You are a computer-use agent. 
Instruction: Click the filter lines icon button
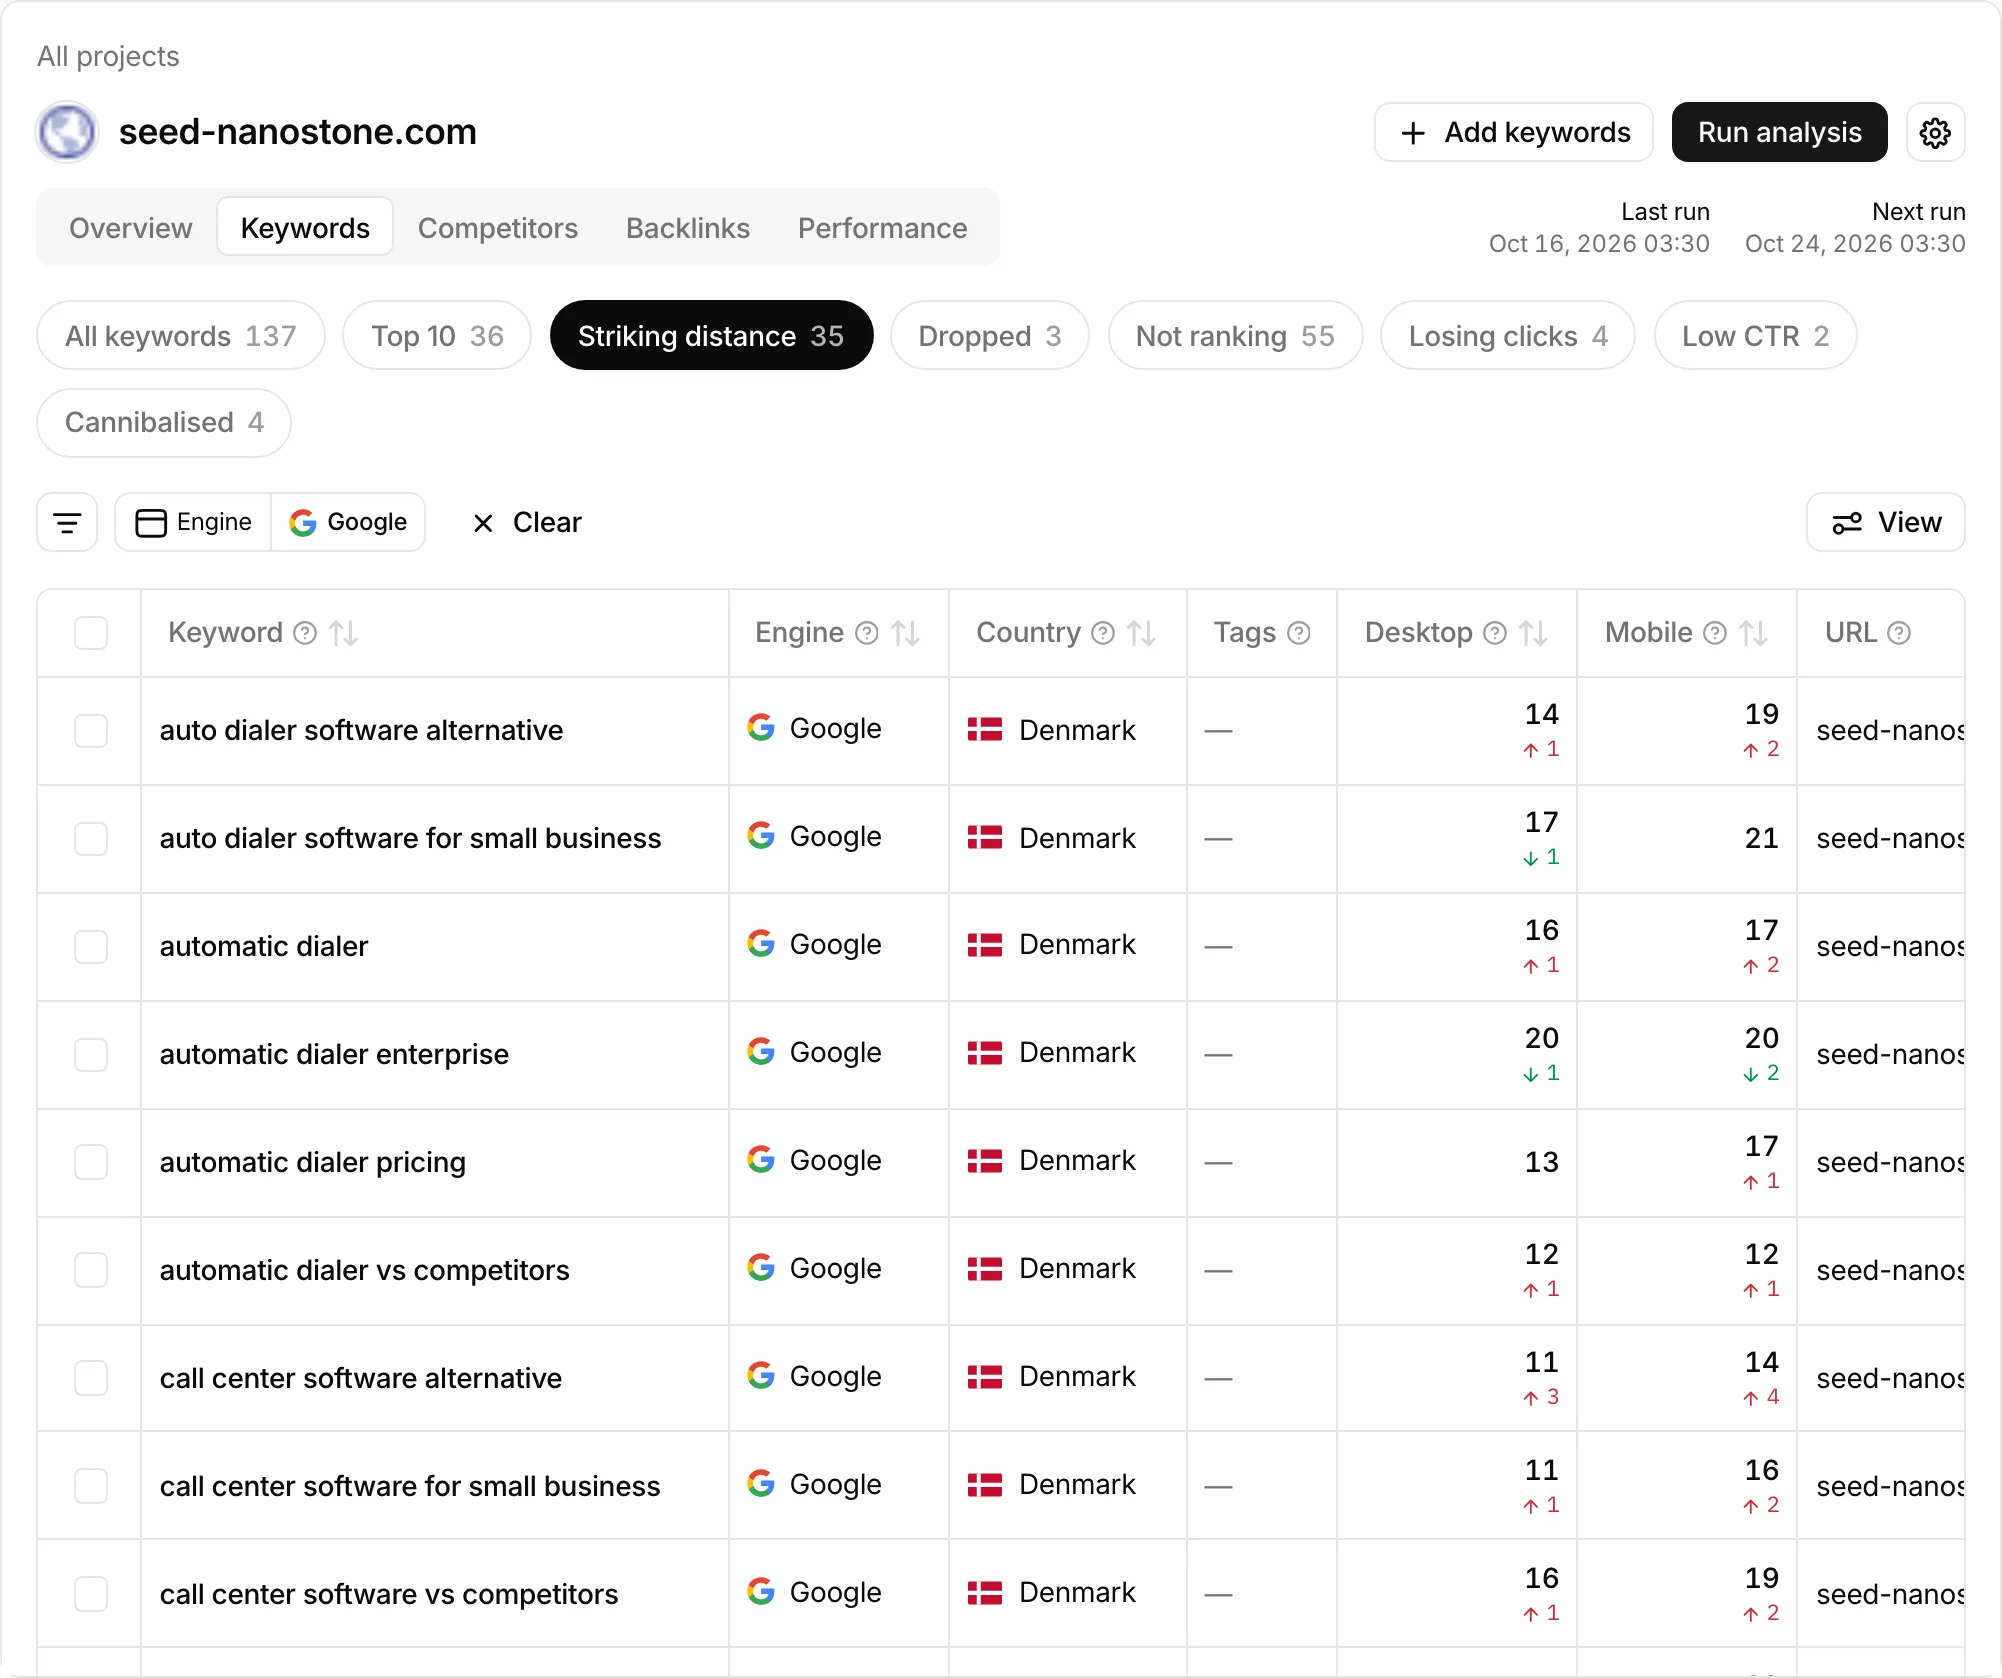coord(67,522)
